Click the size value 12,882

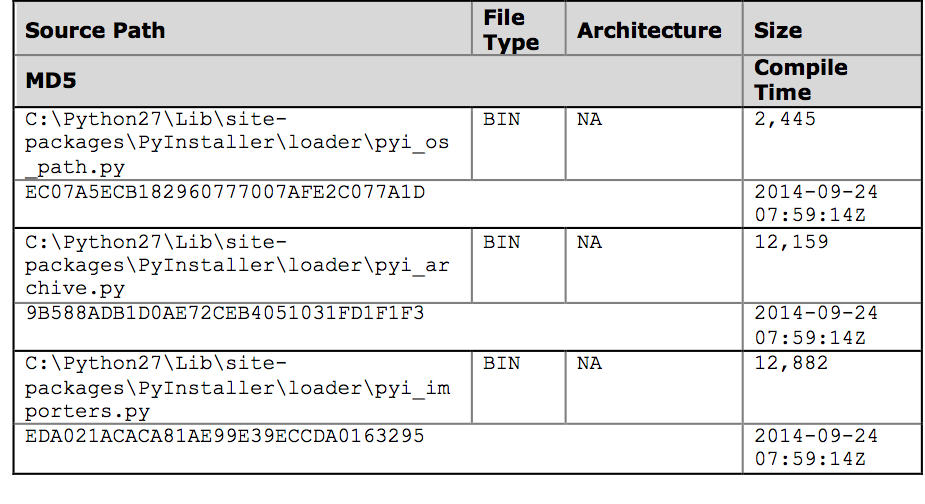(x=792, y=364)
